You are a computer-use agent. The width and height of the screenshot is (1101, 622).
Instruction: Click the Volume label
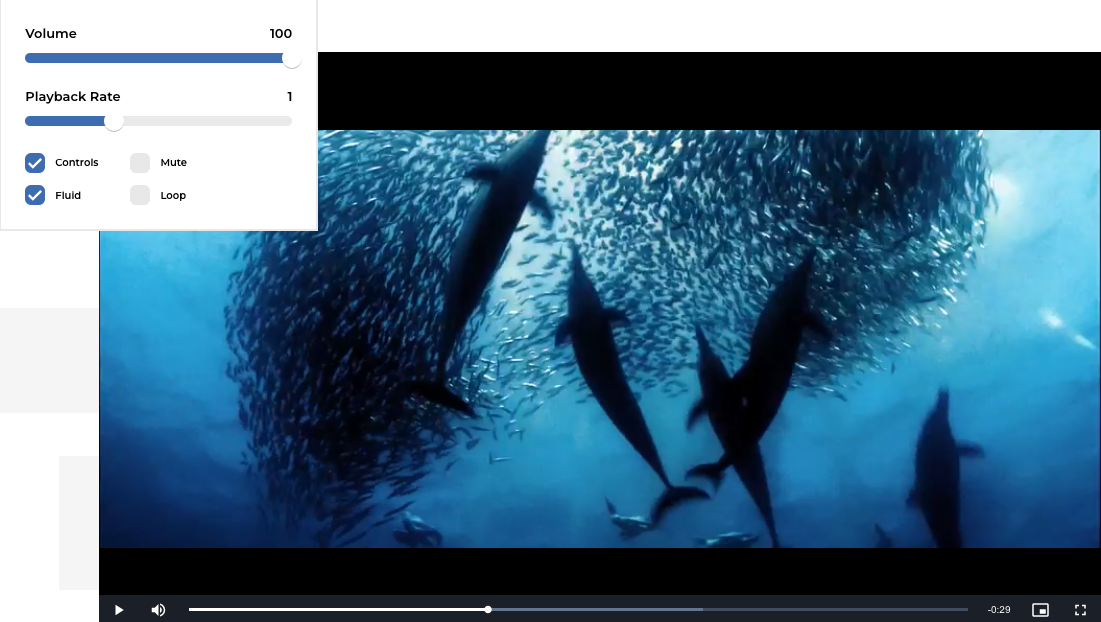[x=51, y=33]
